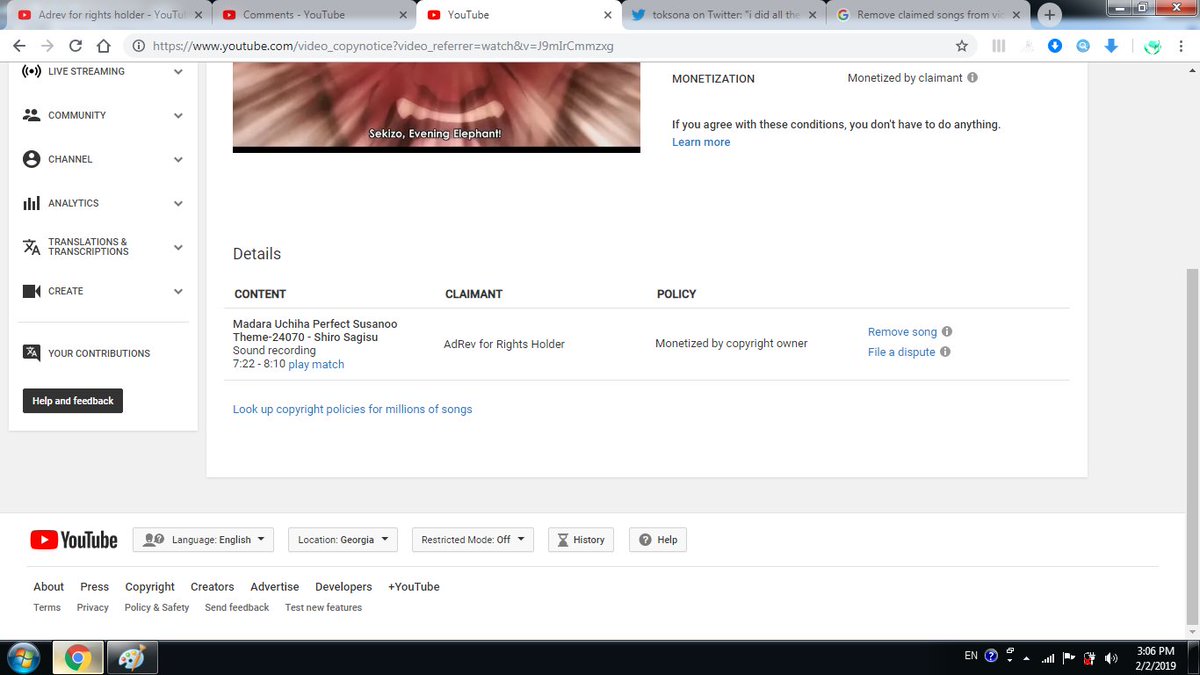Click the Channel person icon
Image resolution: width=1200 pixels, height=675 pixels.
coord(31,159)
